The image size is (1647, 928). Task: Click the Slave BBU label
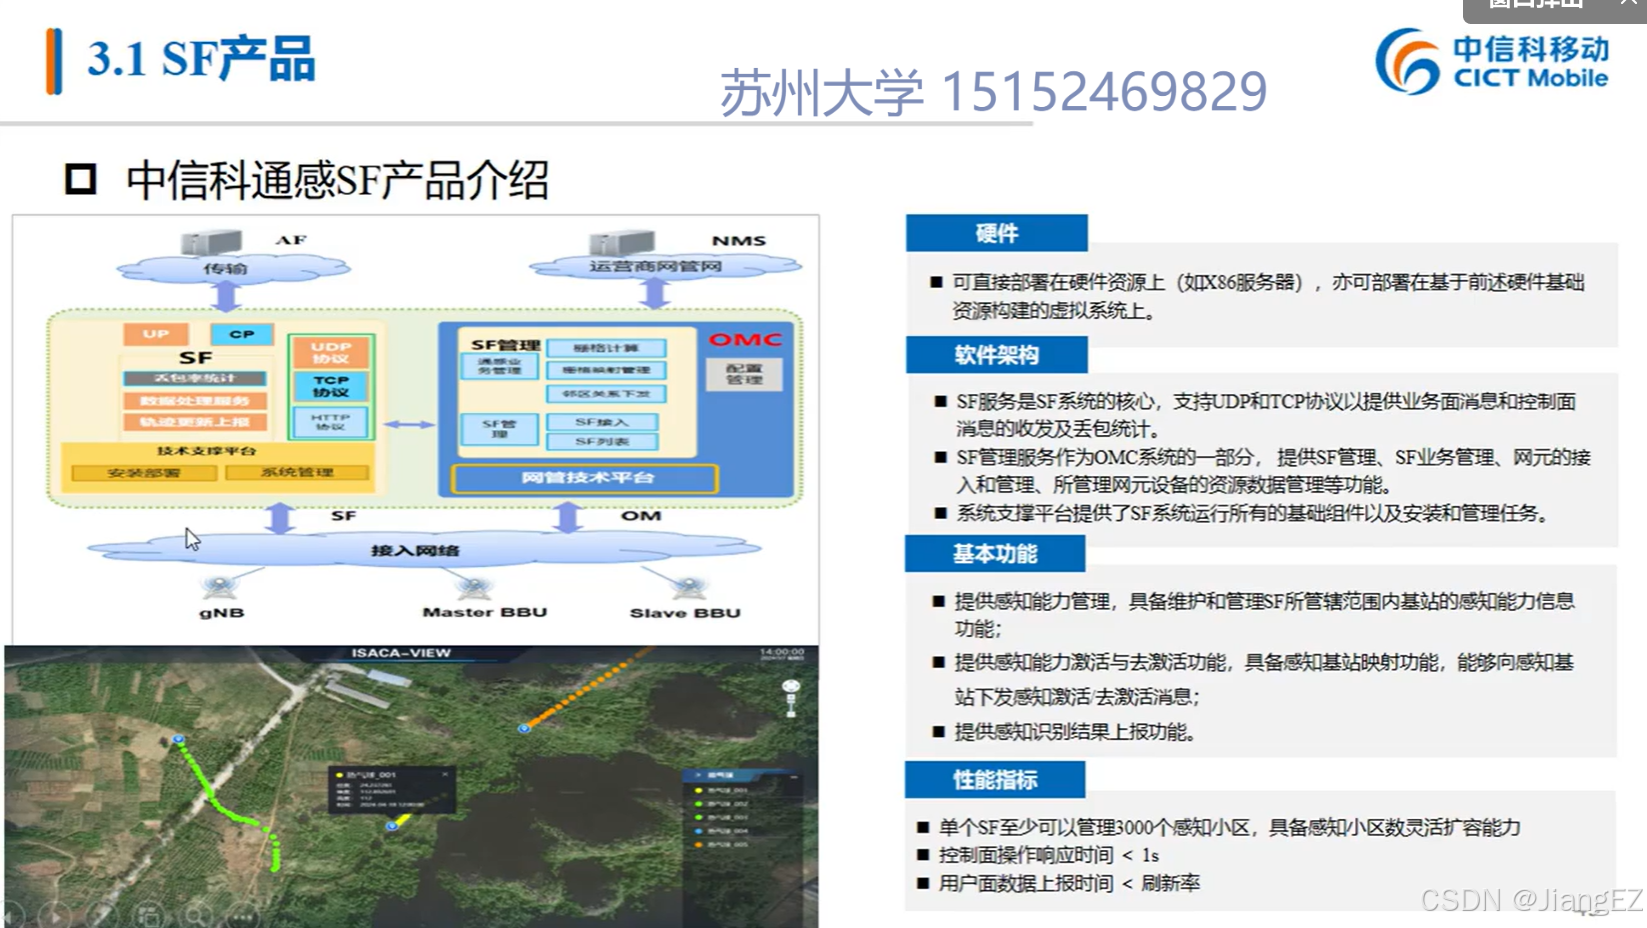(x=685, y=613)
